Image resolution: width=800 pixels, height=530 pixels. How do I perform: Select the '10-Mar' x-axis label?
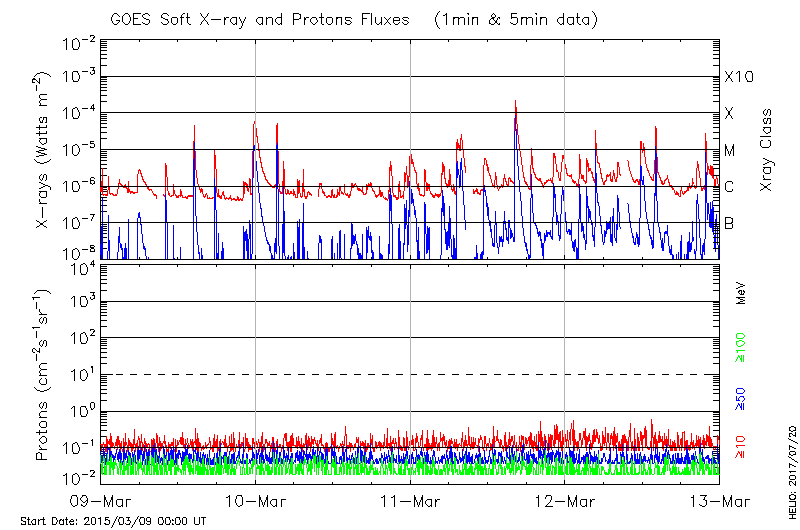tap(256, 500)
